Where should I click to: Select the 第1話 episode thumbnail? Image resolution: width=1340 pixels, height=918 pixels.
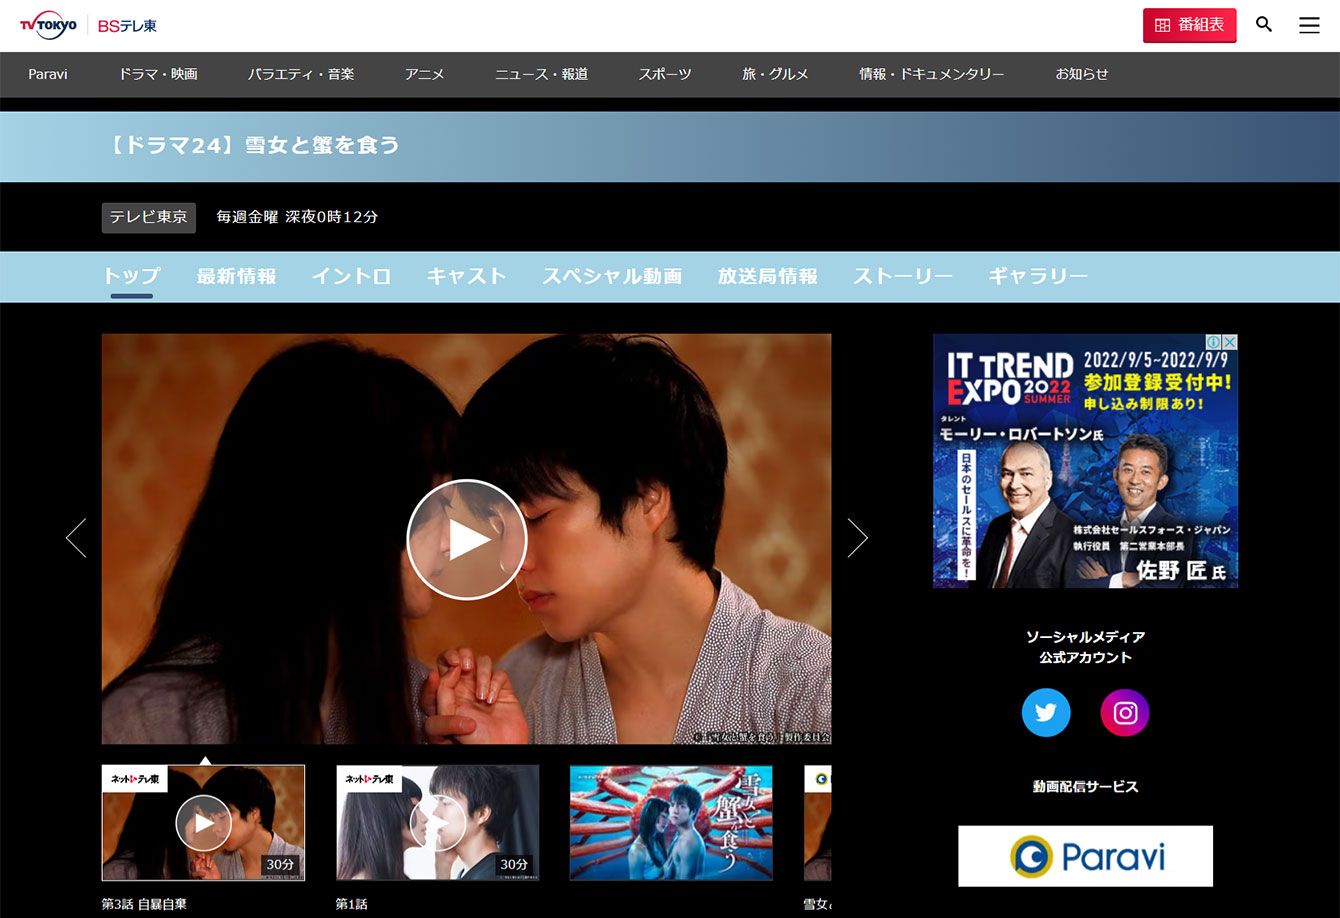coord(437,823)
